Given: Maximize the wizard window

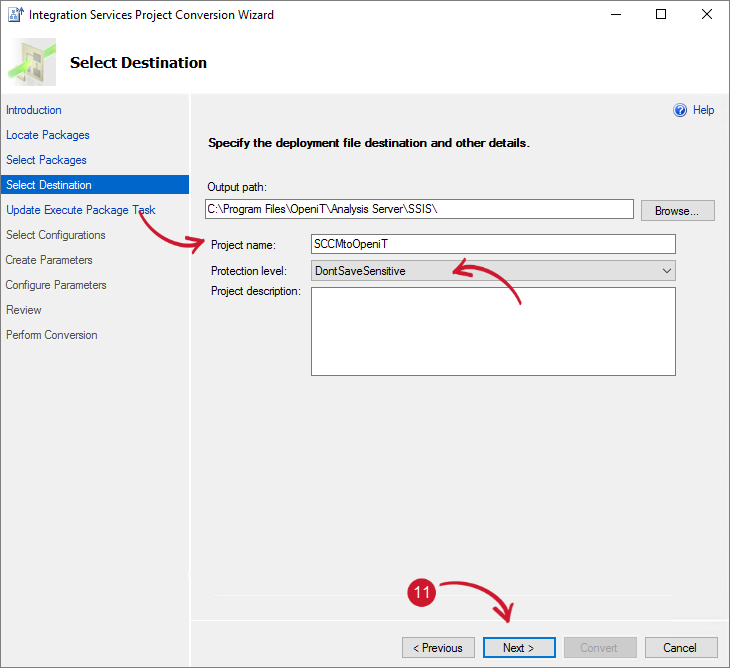Looking at the screenshot, I should tap(661, 14).
